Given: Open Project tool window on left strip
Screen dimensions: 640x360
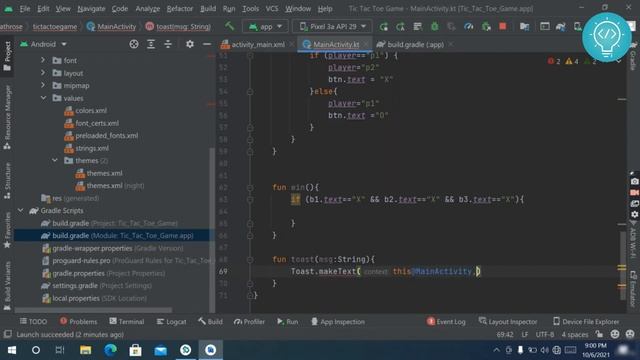Looking at the screenshot, I should (x=7, y=56).
